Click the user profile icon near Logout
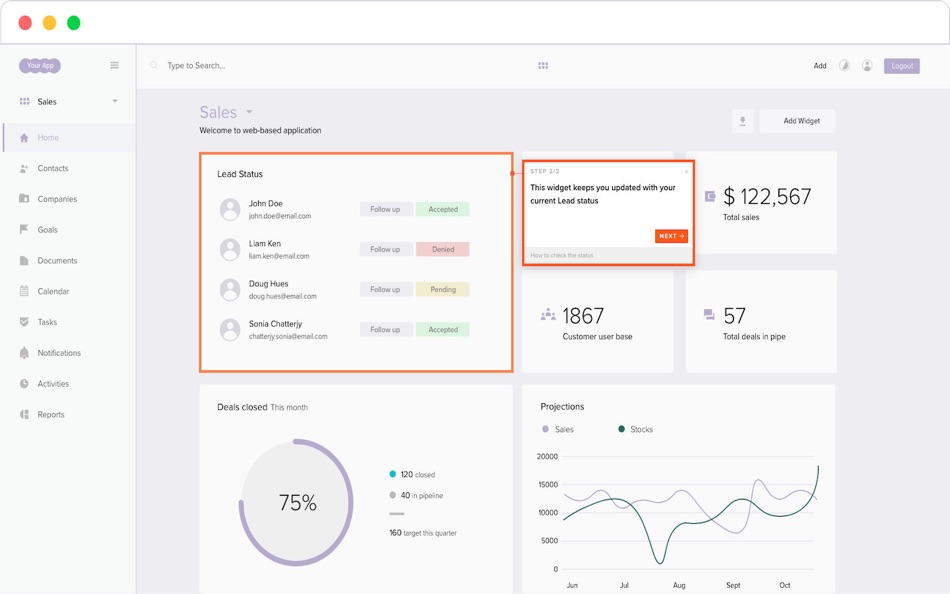 tap(867, 65)
